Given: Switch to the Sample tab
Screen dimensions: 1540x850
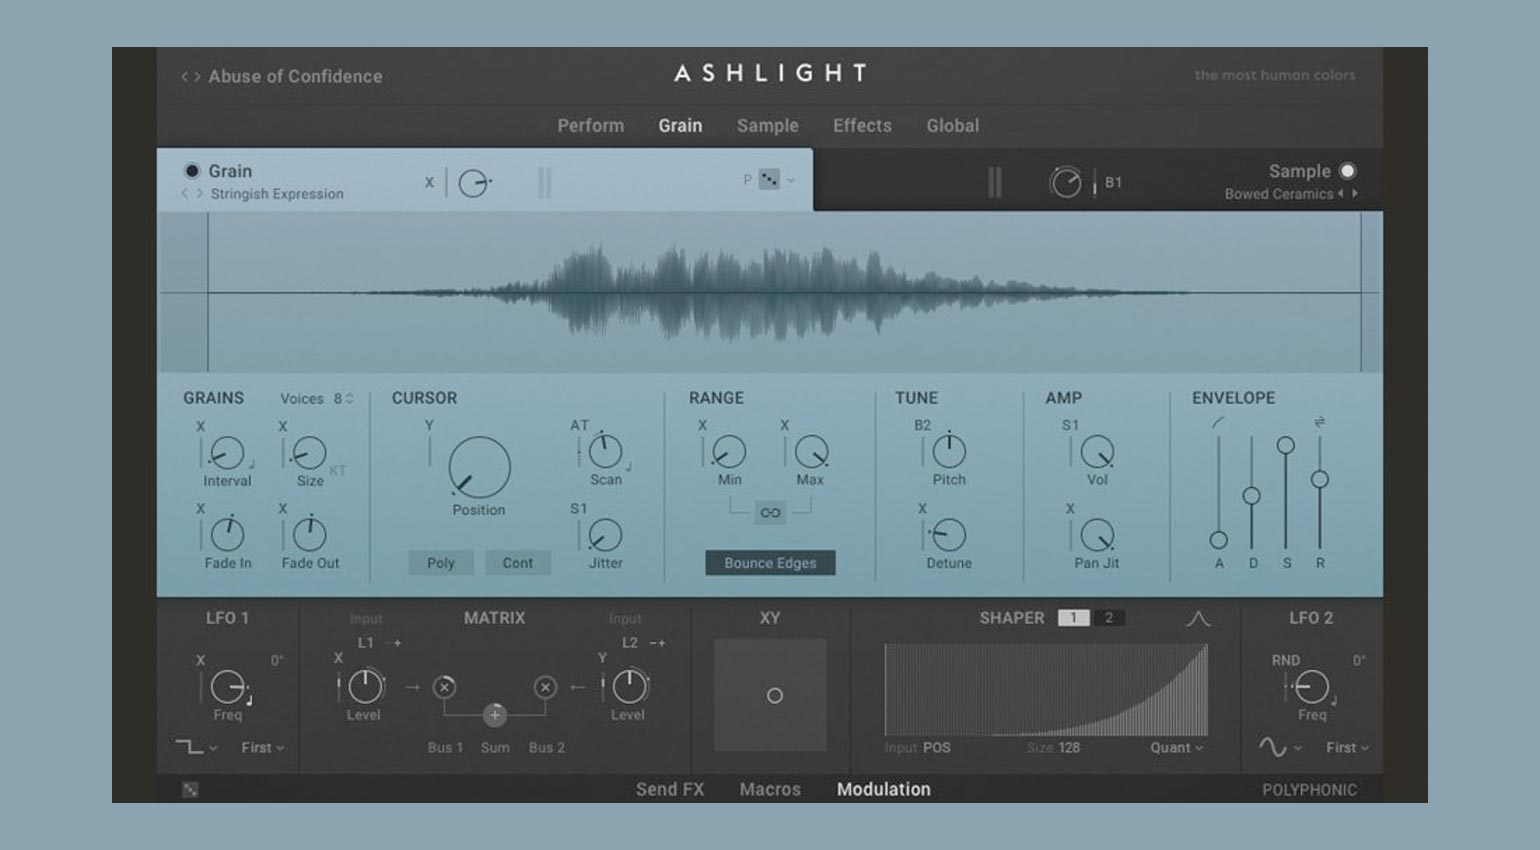Looking at the screenshot, I should coord(767,125).
